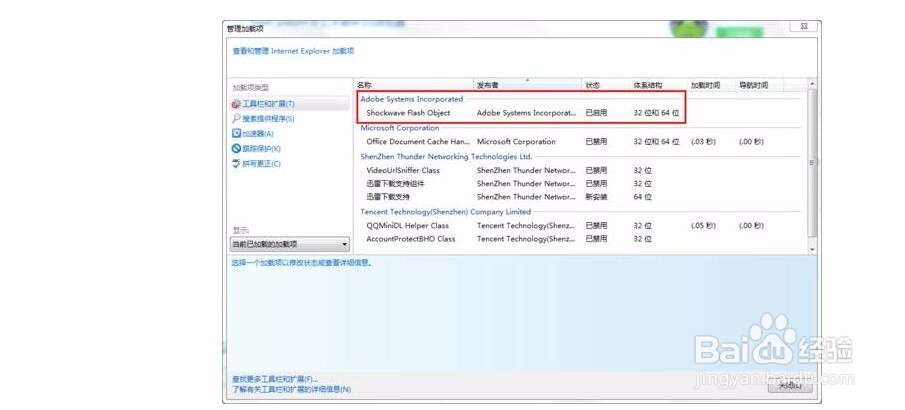
Task: Click the 关闭(L) button at bottom right
Action: click(x=790, y=386)
